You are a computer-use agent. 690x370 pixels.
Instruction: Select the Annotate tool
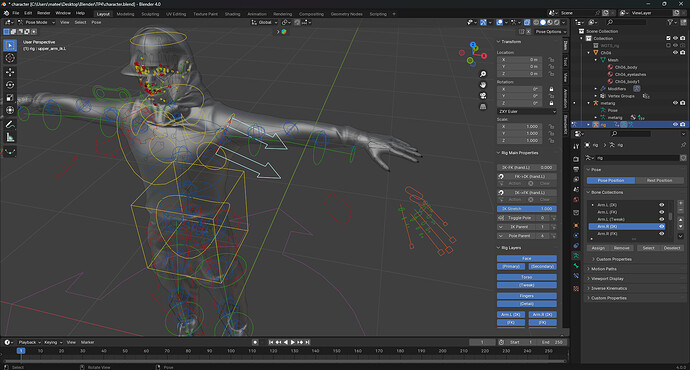click(10, 125)
